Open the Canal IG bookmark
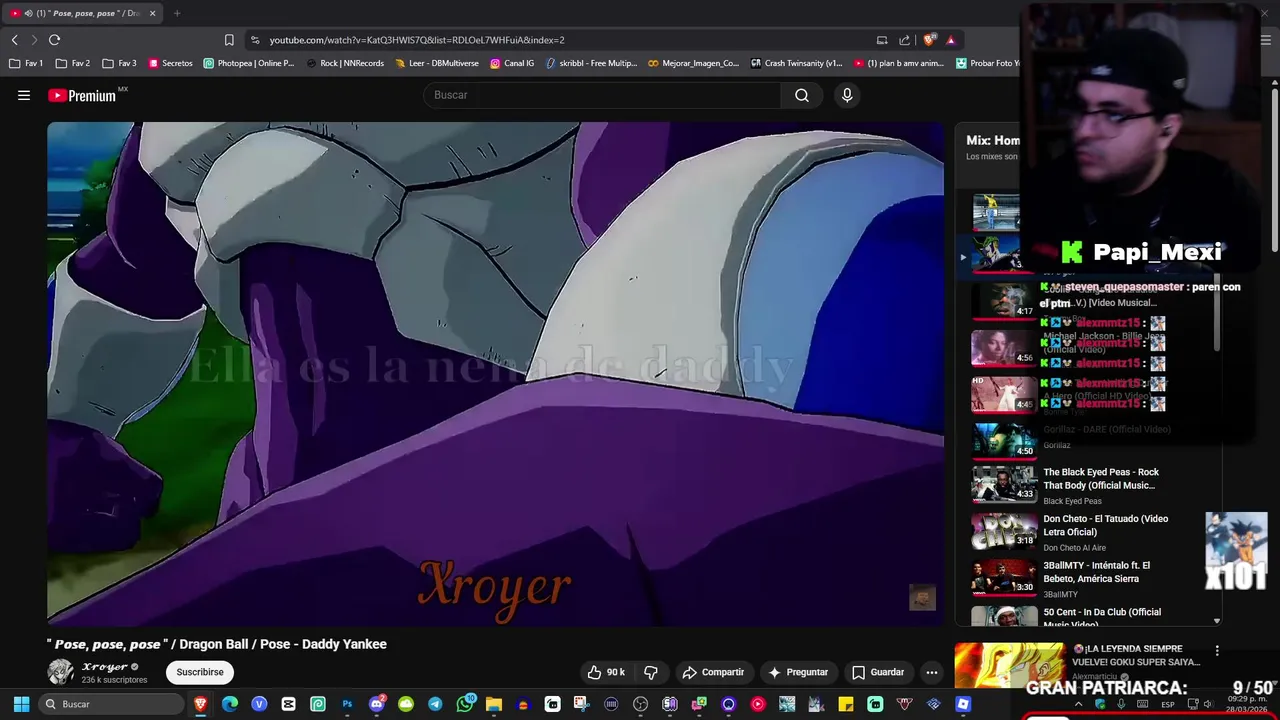The image size is (1280, 720). pos(512,63)
